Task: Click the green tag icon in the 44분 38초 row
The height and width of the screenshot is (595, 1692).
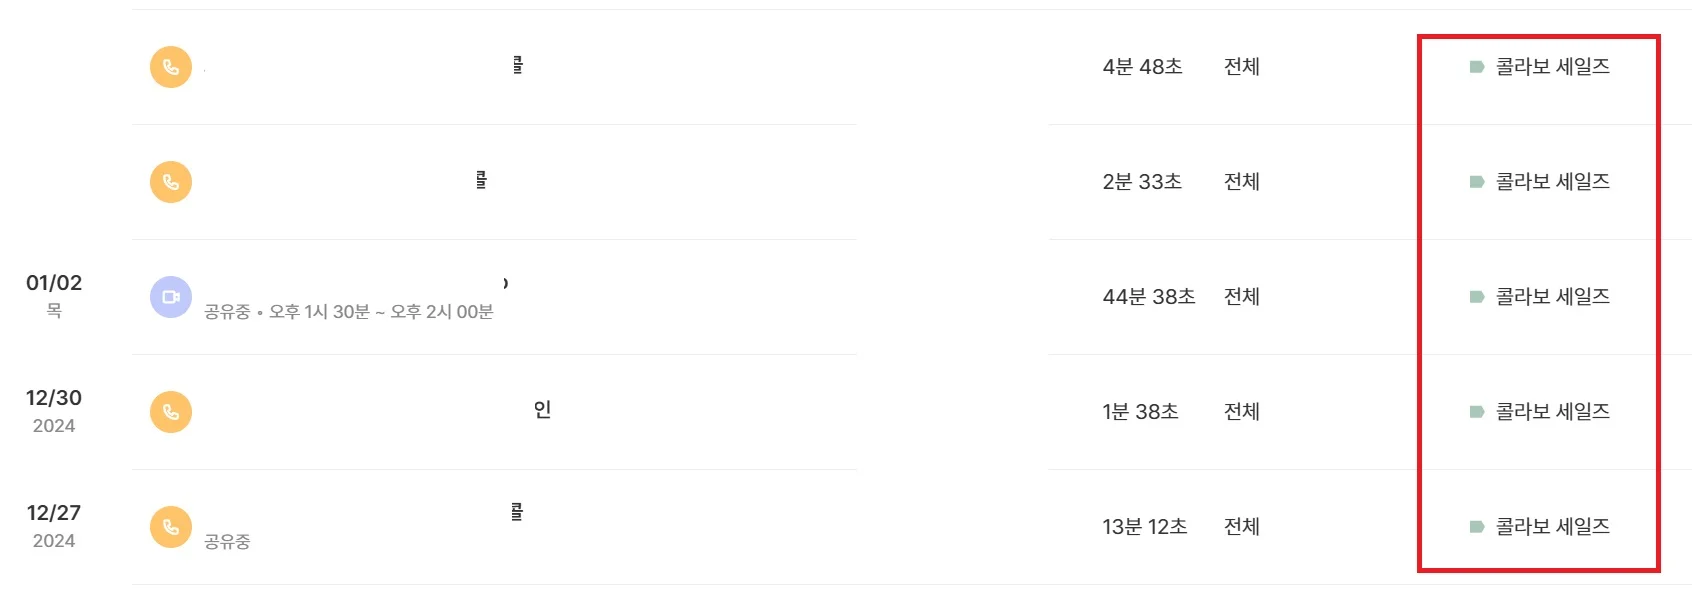Action: (1476, 297)
